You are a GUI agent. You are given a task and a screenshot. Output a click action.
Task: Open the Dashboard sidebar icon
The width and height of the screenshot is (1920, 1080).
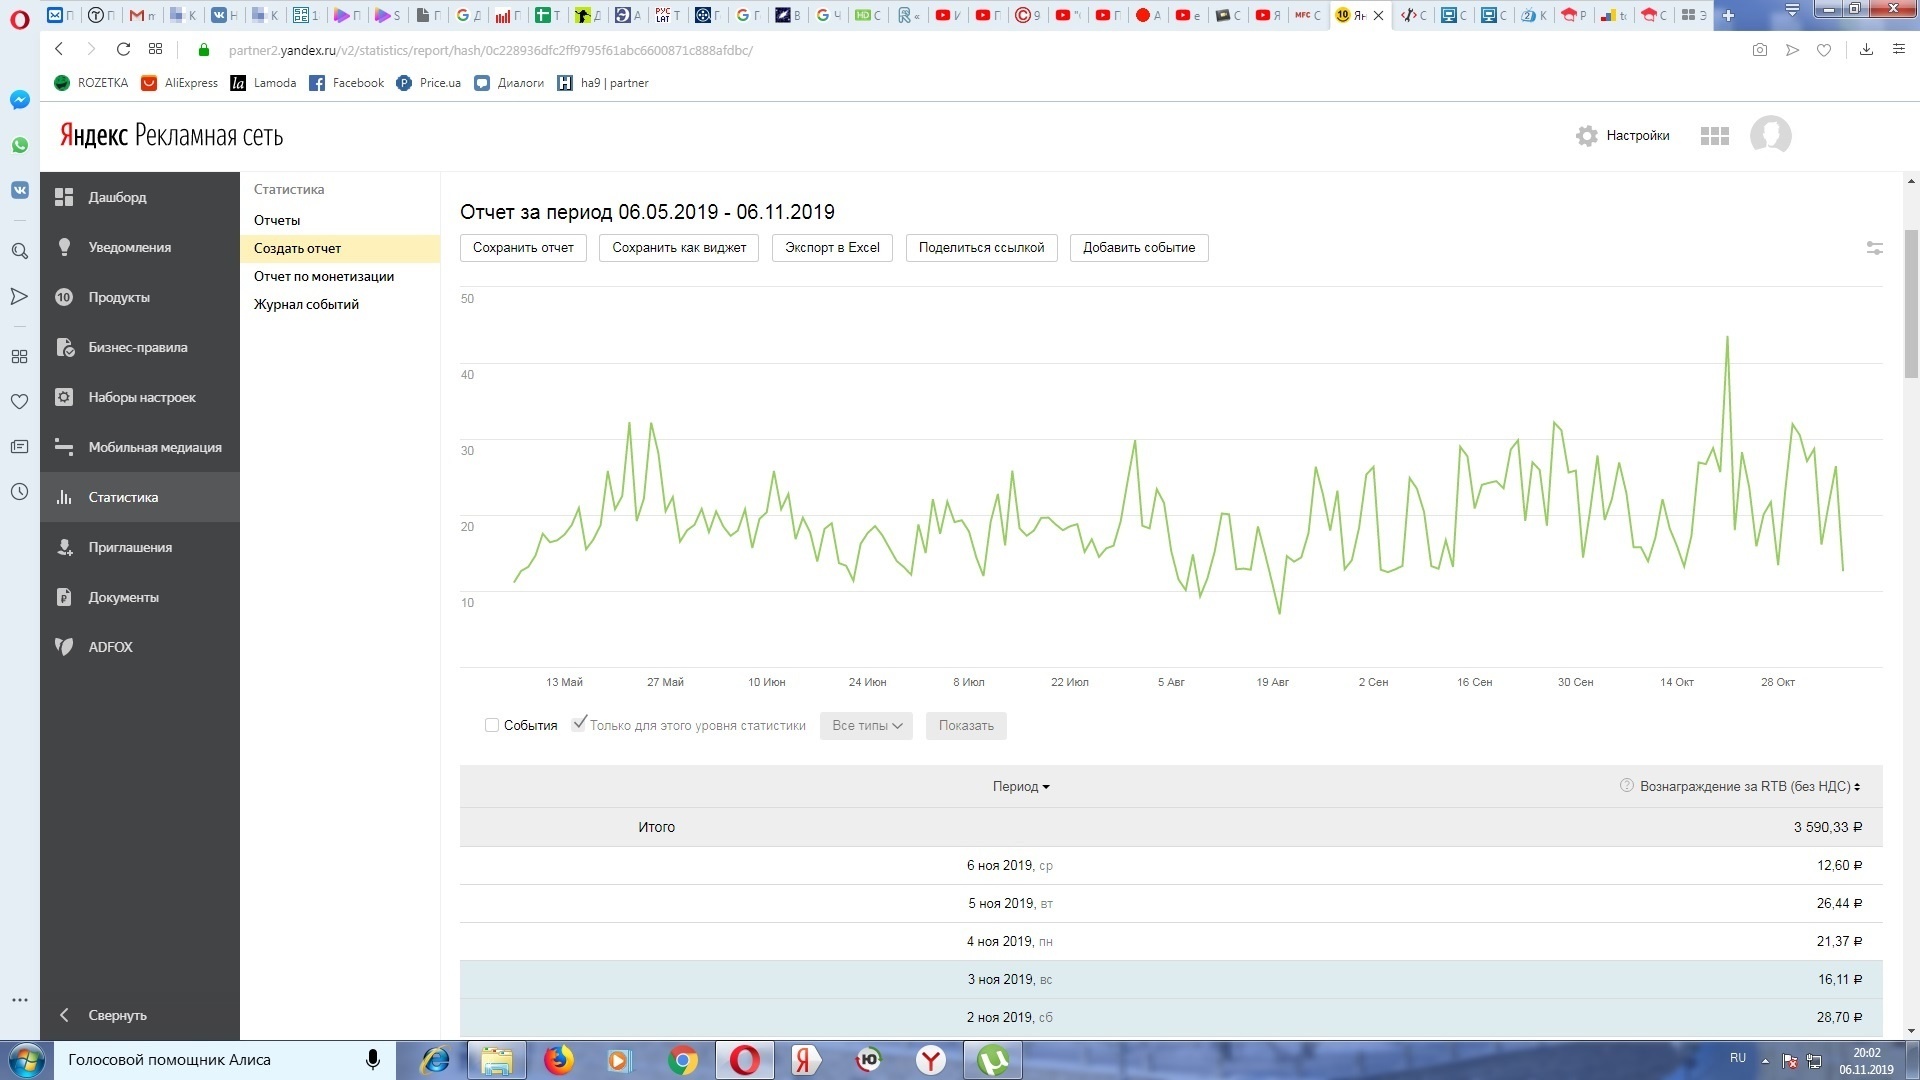point(64,197)
